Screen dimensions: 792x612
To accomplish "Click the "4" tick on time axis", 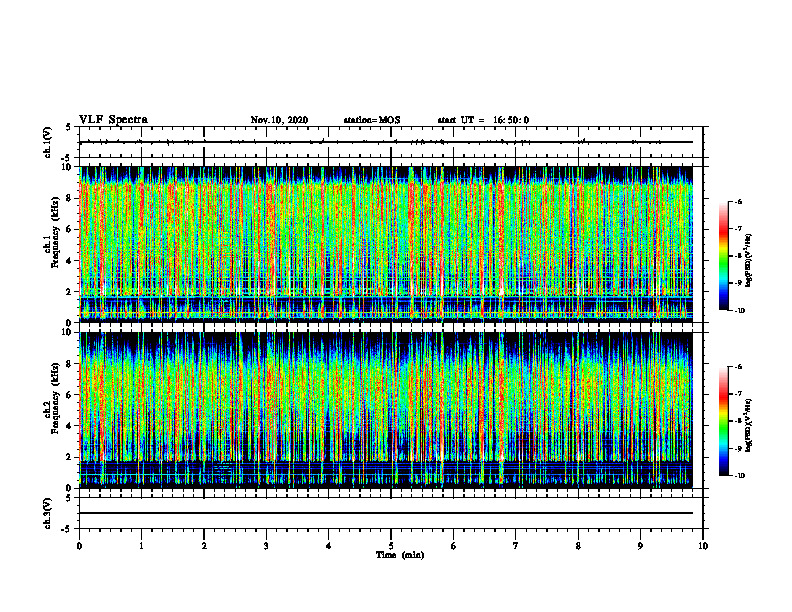I will click(x=329, y=546).
